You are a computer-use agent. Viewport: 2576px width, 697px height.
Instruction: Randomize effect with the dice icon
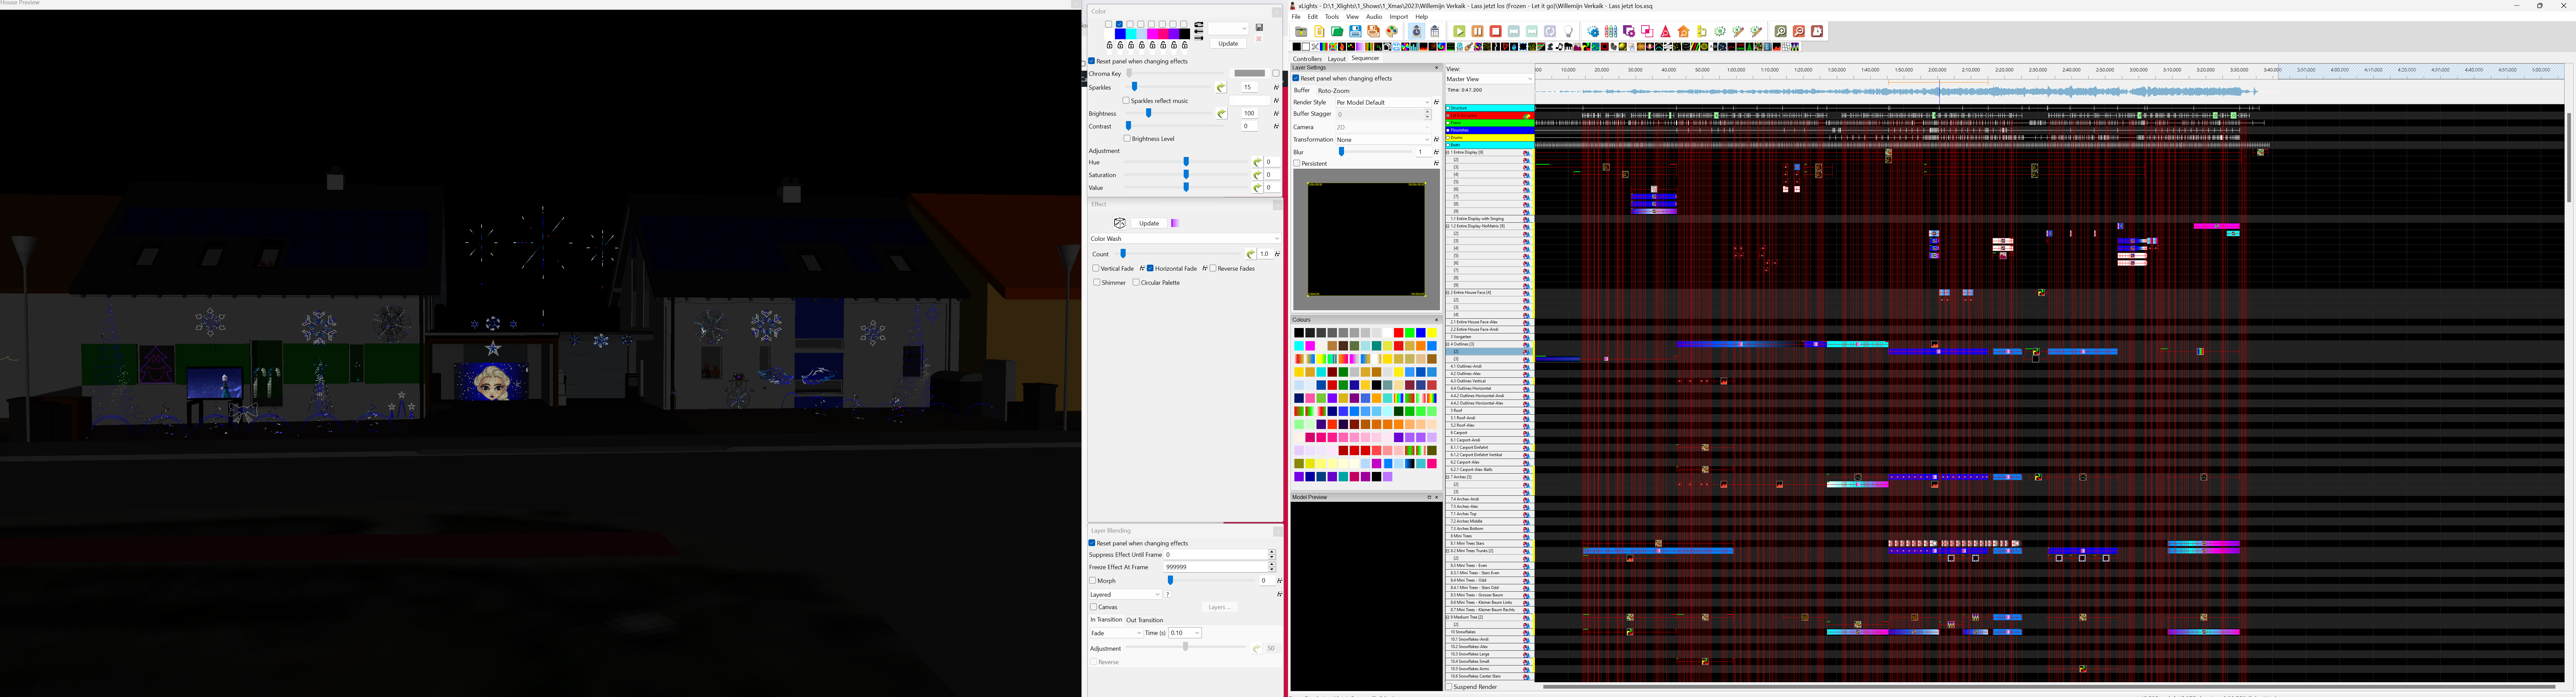(1120, 223)
